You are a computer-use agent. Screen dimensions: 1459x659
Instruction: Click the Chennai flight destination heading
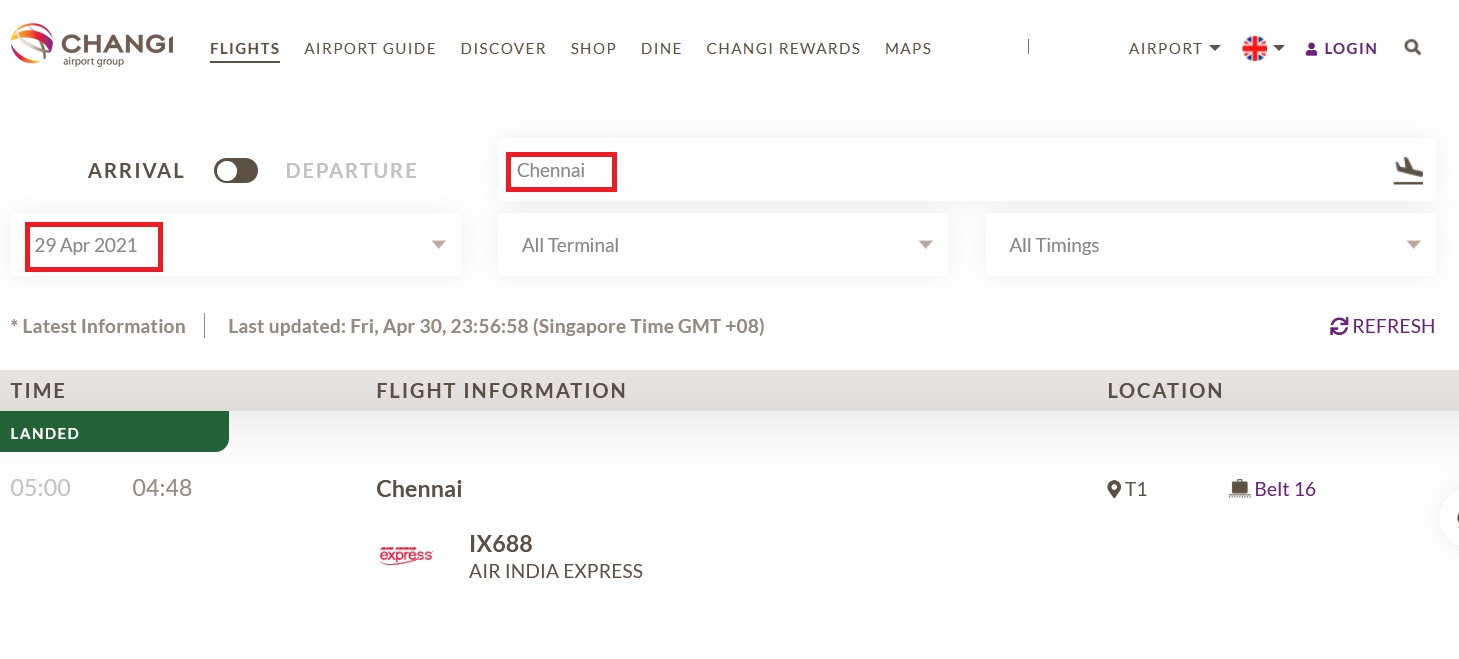[419, 489]
